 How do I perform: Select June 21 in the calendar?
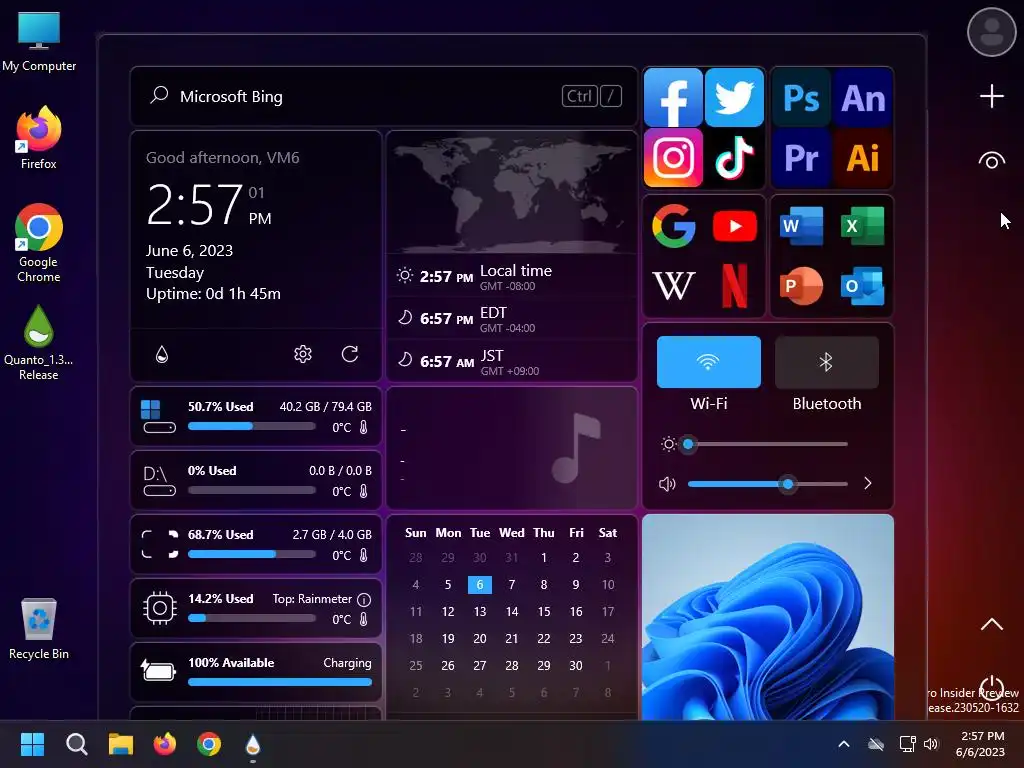pos(511,639)
